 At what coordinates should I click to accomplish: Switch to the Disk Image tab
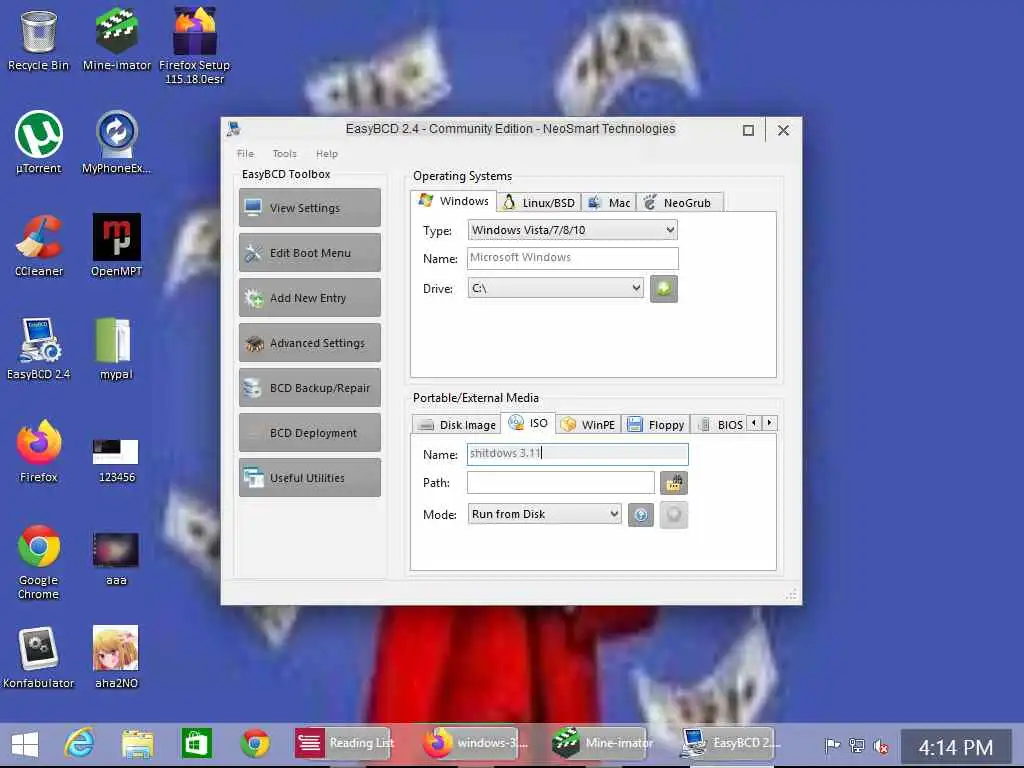456,424
